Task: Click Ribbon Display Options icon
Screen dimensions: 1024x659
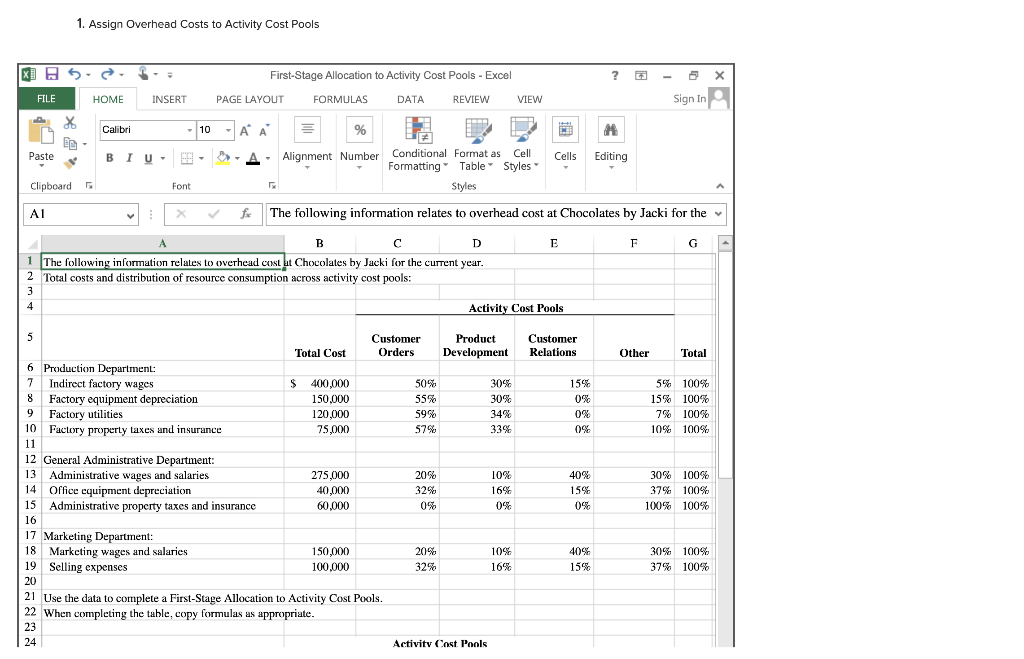Action: click(641, 75)
